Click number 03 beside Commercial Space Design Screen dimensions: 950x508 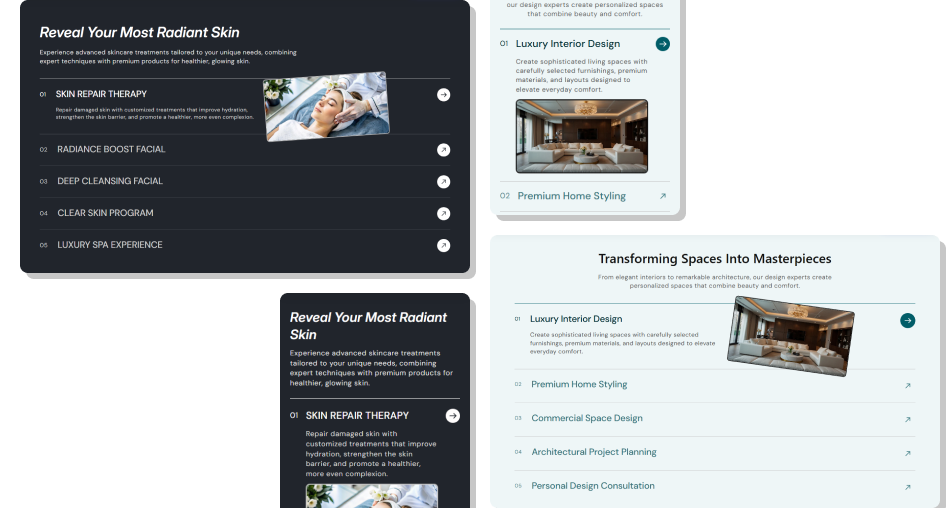pos(518,418)
